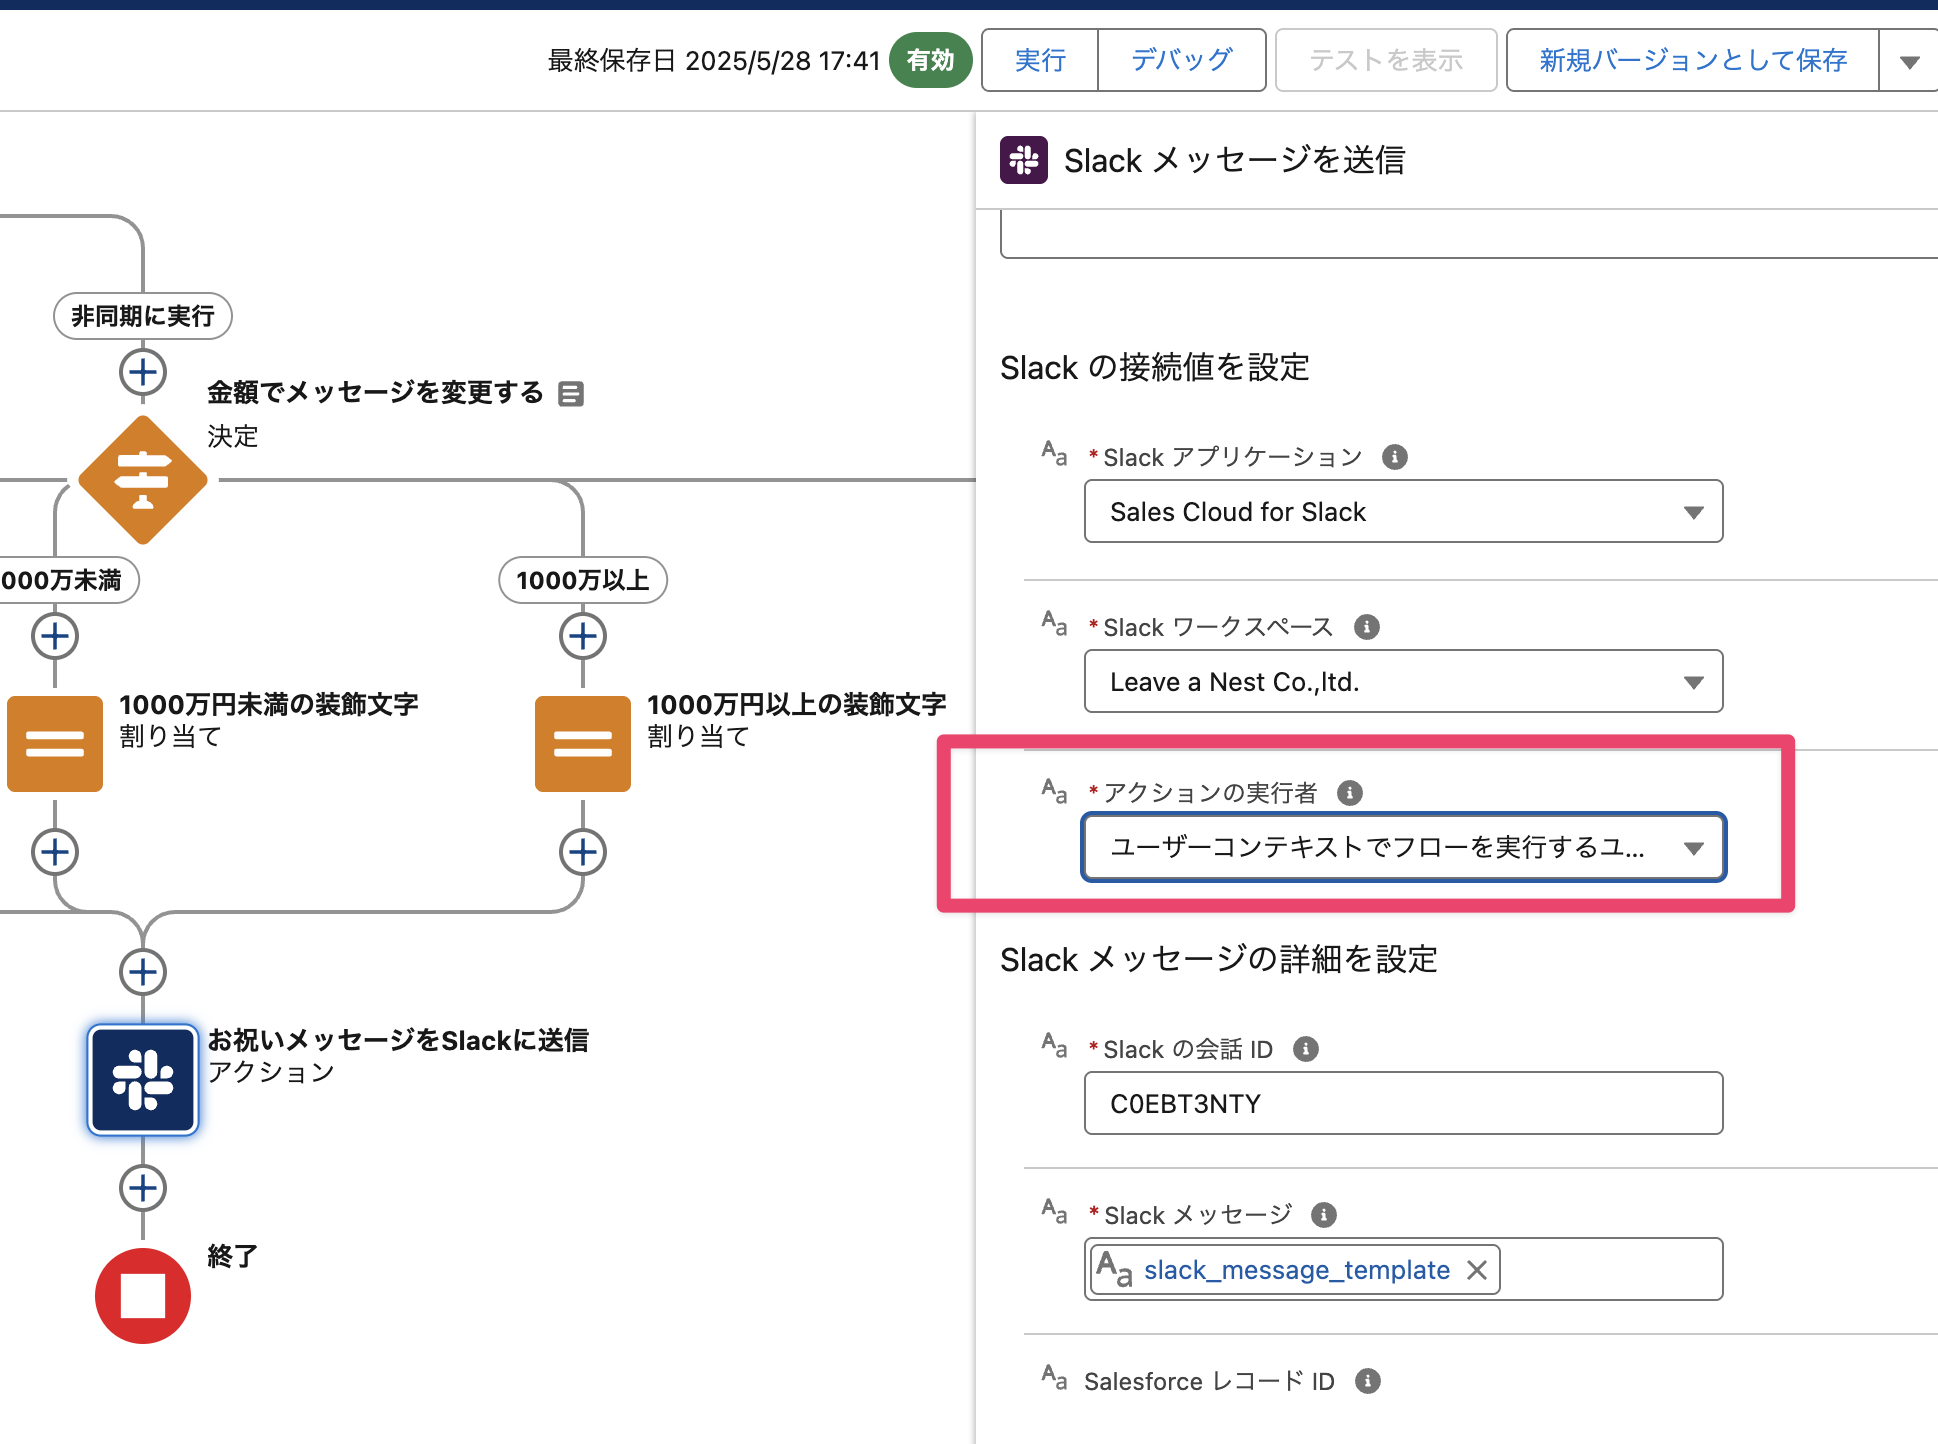Image resolution: width=1938 pixels, height=1444 pixels.
Task: Show info tooltip for Slack アプリケーション
Action: (1394, 457)
